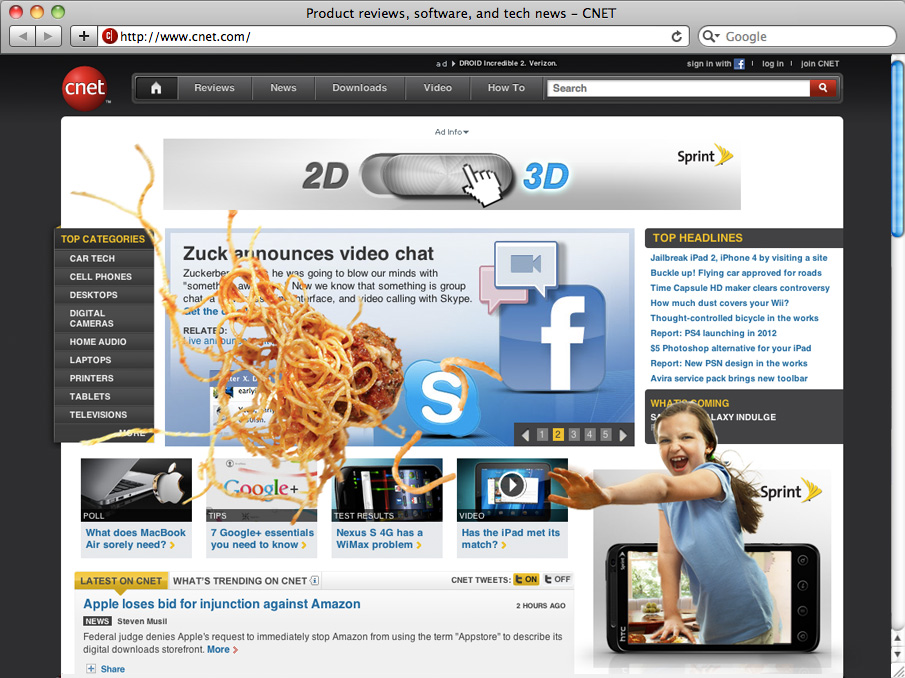Open the MacBook Air poll thumbnail
This screenshot has height=678, width=905.
(x=136, y=490)
